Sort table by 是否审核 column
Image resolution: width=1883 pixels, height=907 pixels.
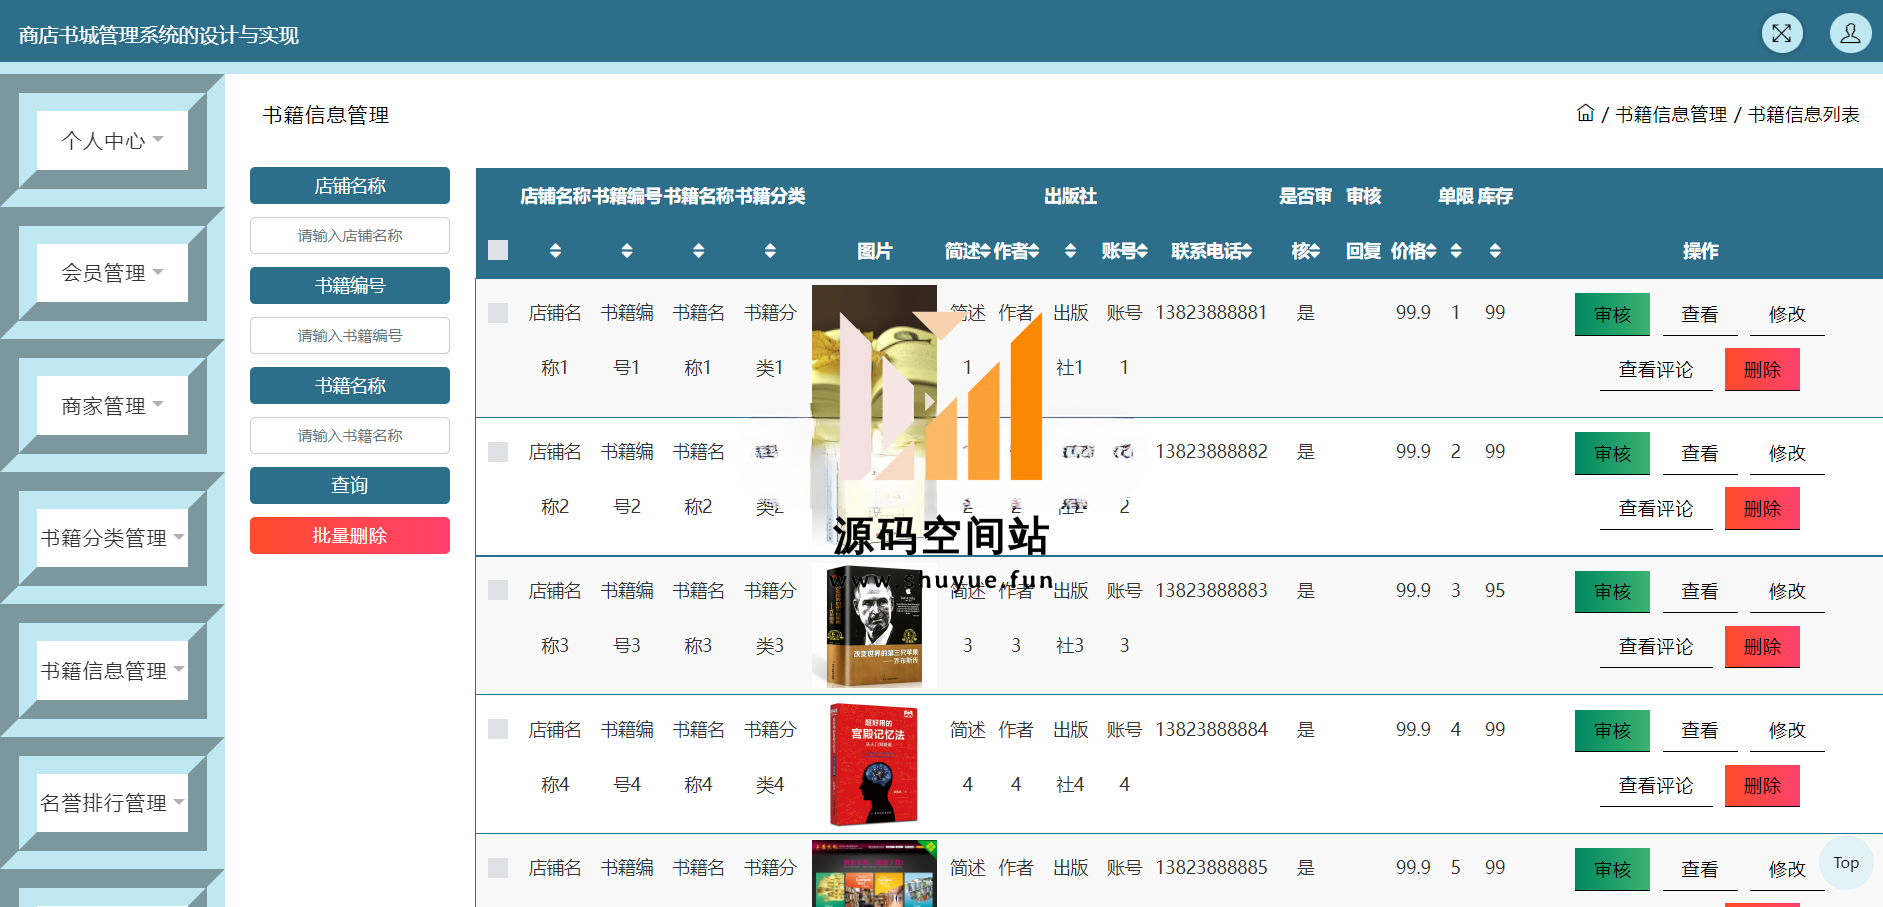[1315, 251]
